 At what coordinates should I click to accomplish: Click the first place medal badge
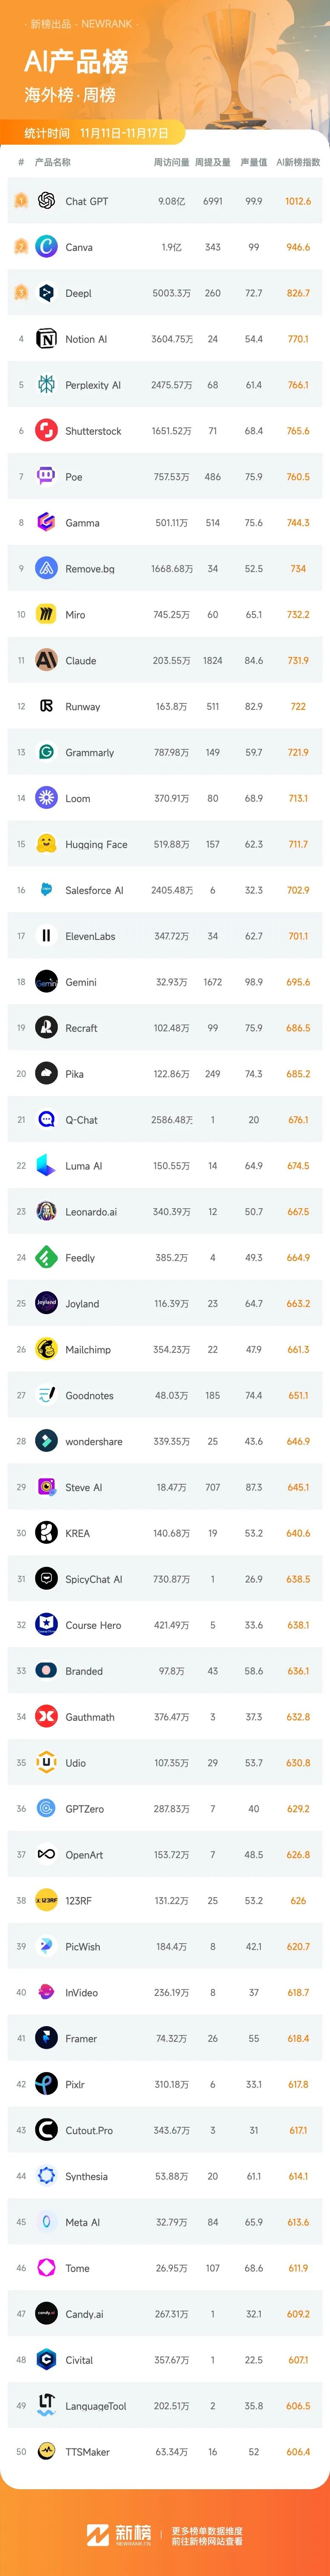[20, 201]
